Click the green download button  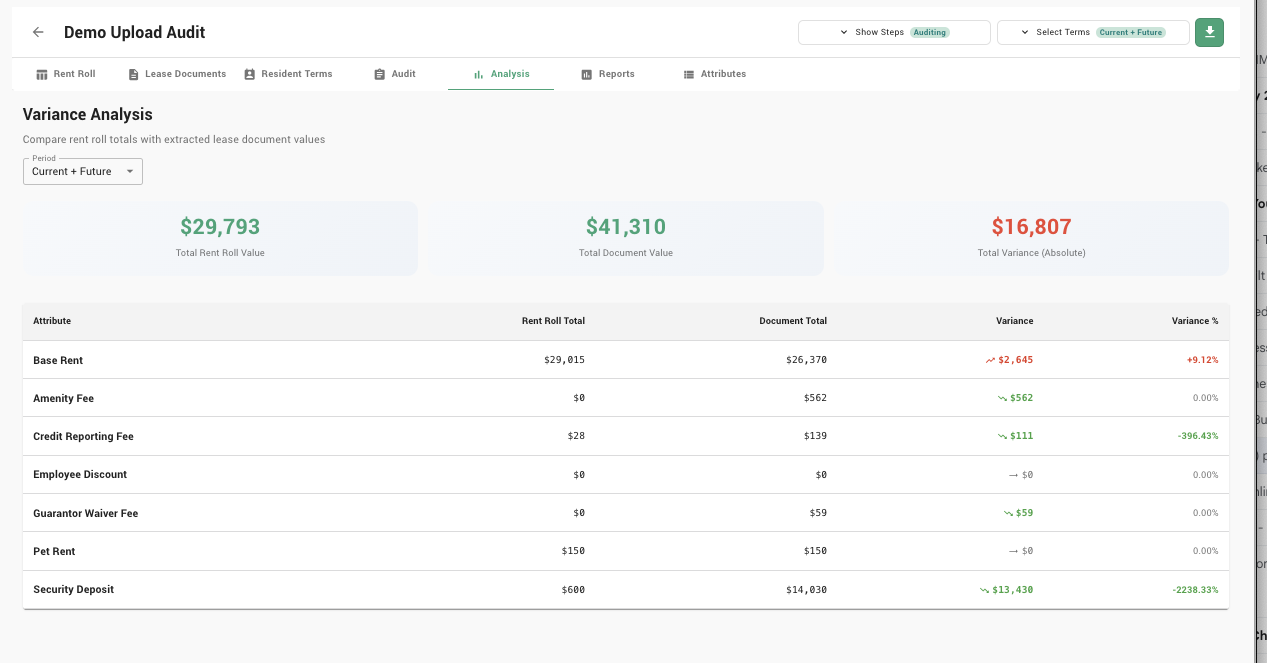click(x=1209, y=32)
